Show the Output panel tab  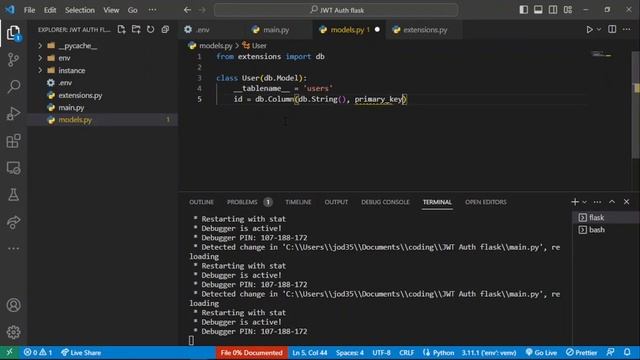(336, 202)
